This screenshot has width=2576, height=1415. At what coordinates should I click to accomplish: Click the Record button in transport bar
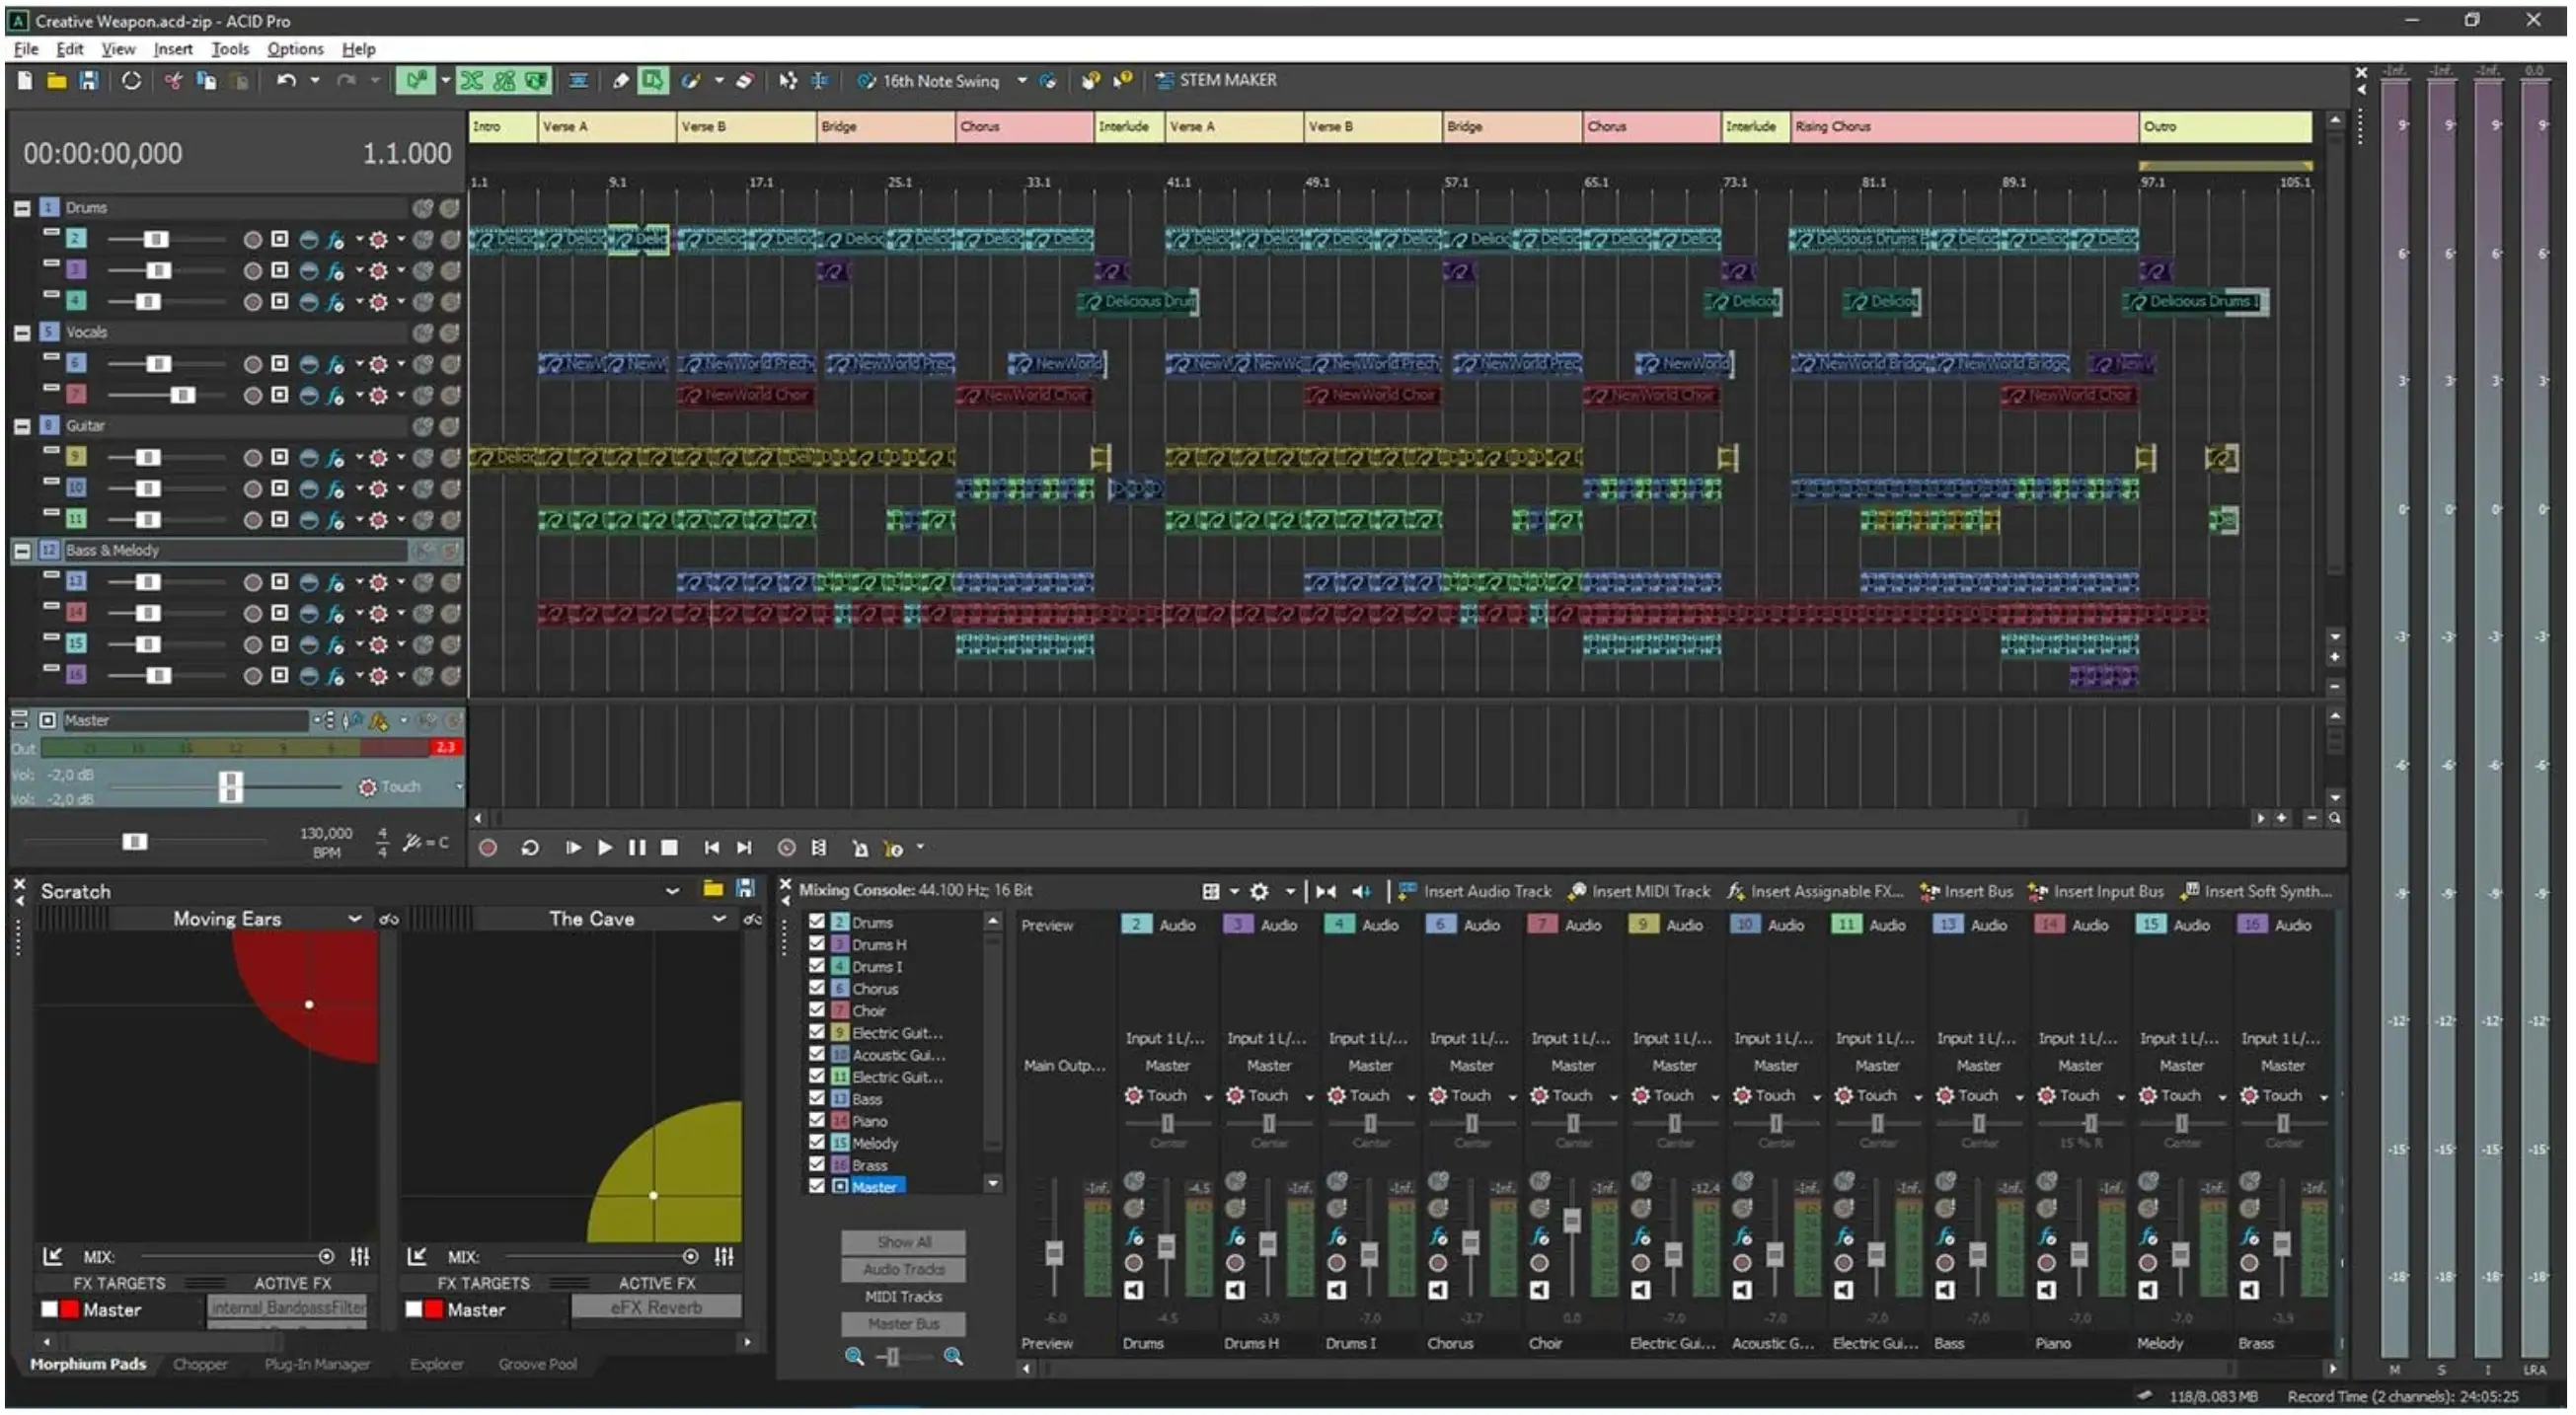coord(488,848)
